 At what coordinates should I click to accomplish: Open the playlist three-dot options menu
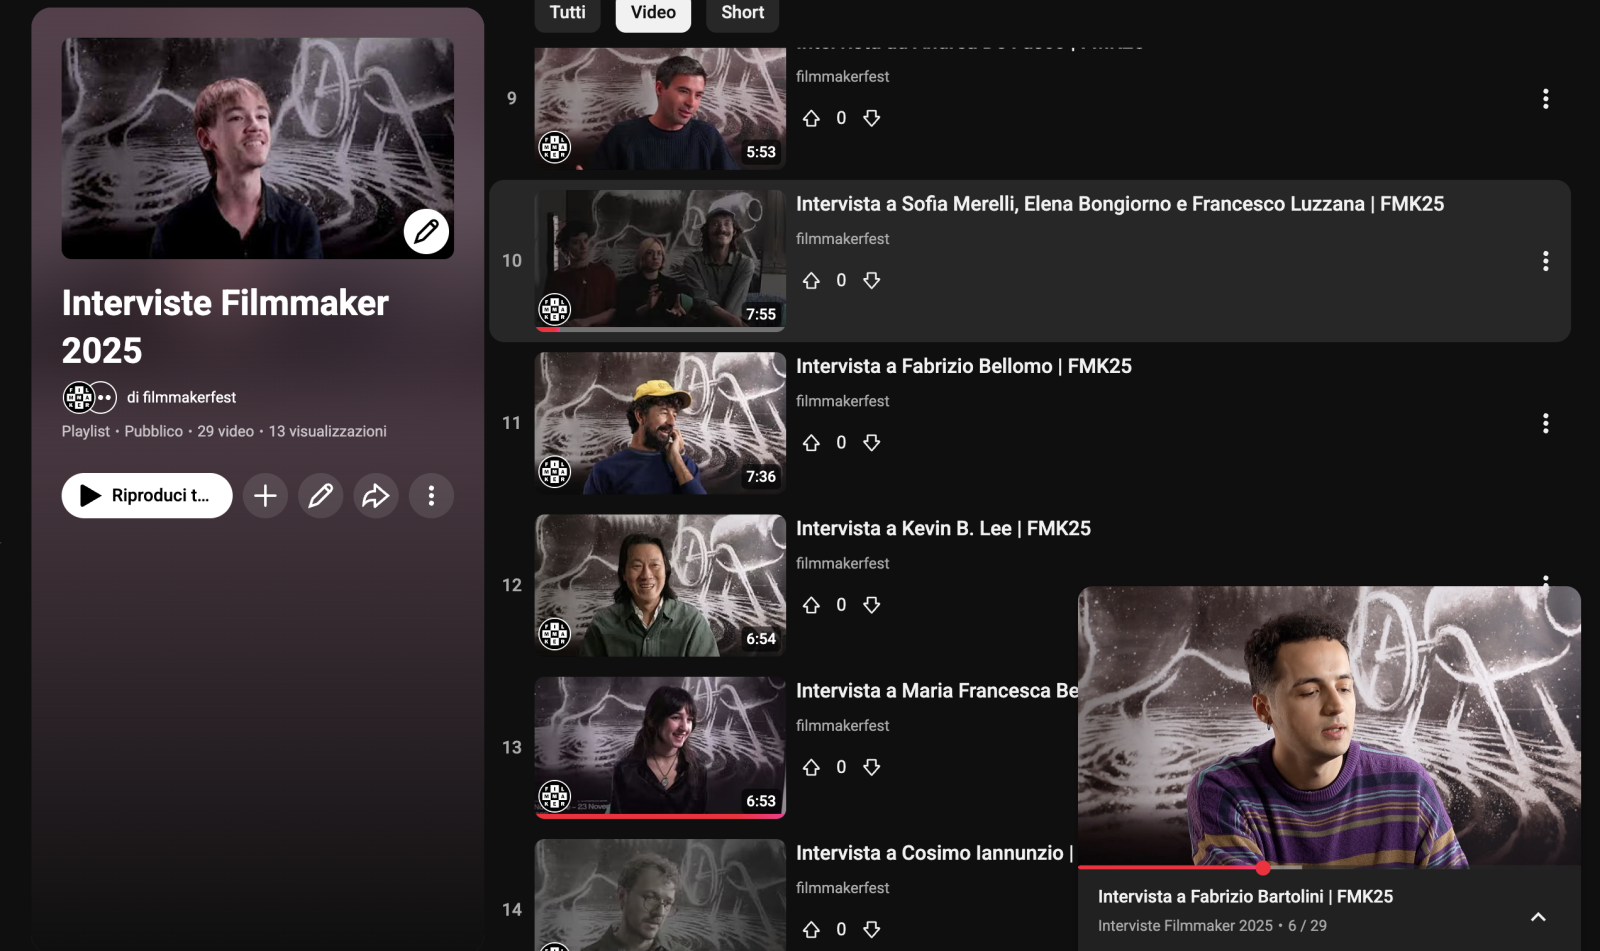pos(431,495)
